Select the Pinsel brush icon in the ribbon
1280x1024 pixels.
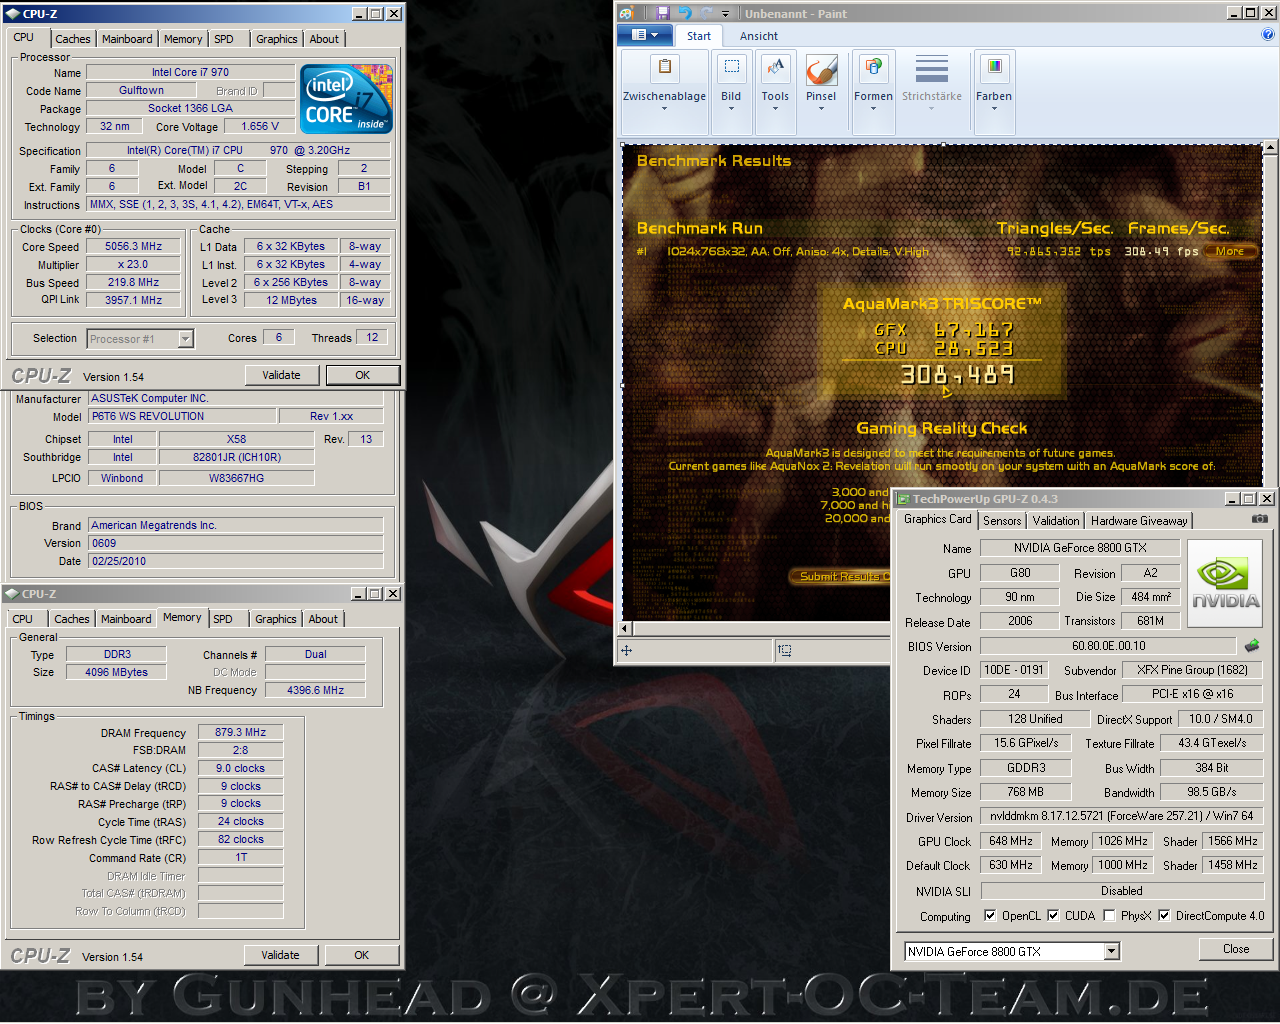pyautogui.click(x=821, y=70)
